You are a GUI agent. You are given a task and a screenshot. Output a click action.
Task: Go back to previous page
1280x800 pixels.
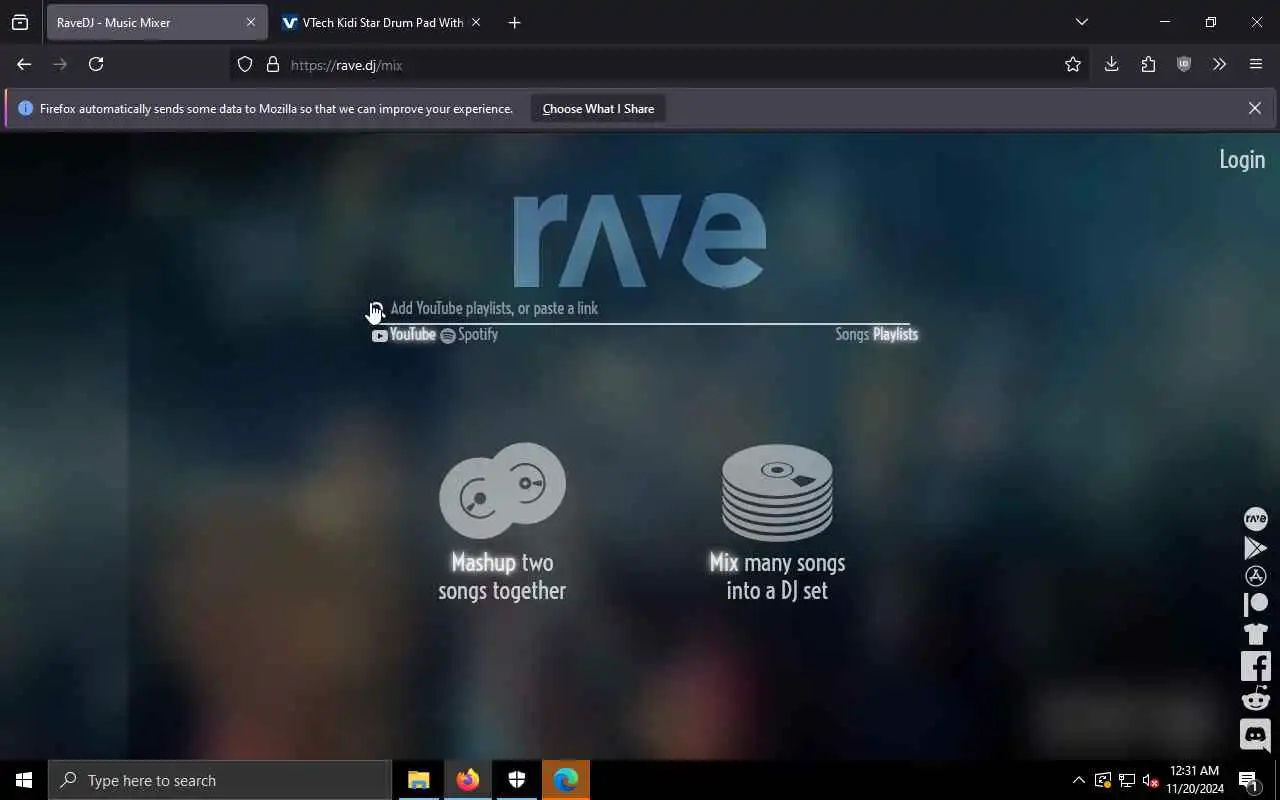pyautogui.click(x=24, y=64)
